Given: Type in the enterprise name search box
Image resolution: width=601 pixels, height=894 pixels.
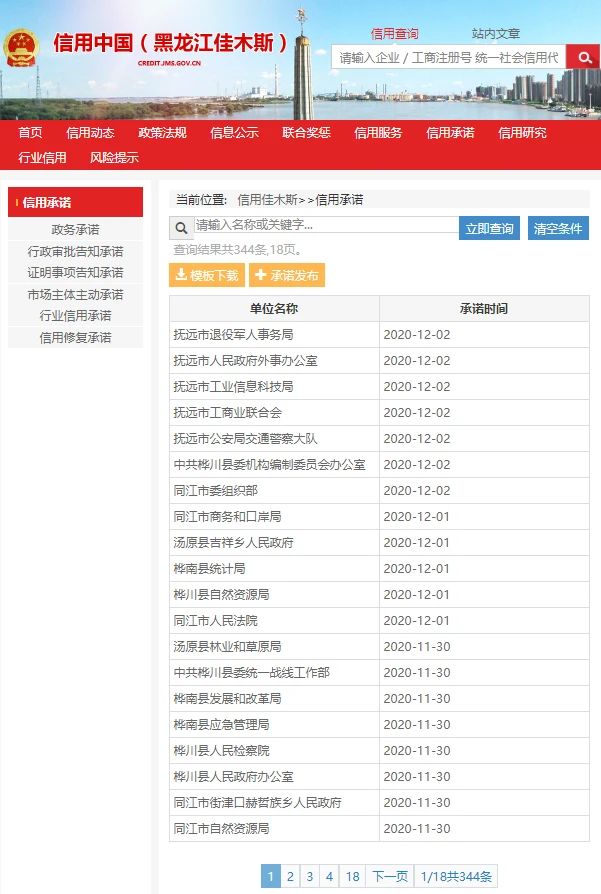Looking at the screenshot, I should (x=448, y=57).
